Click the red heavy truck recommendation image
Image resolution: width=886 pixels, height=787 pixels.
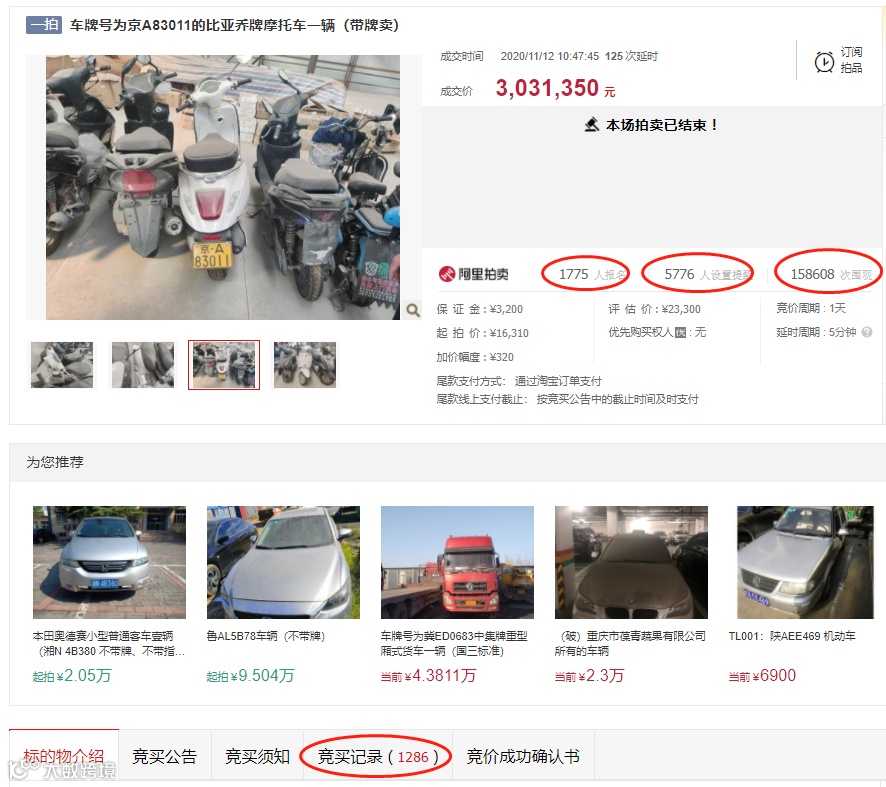pyautogui.click(x=457, y=562)
